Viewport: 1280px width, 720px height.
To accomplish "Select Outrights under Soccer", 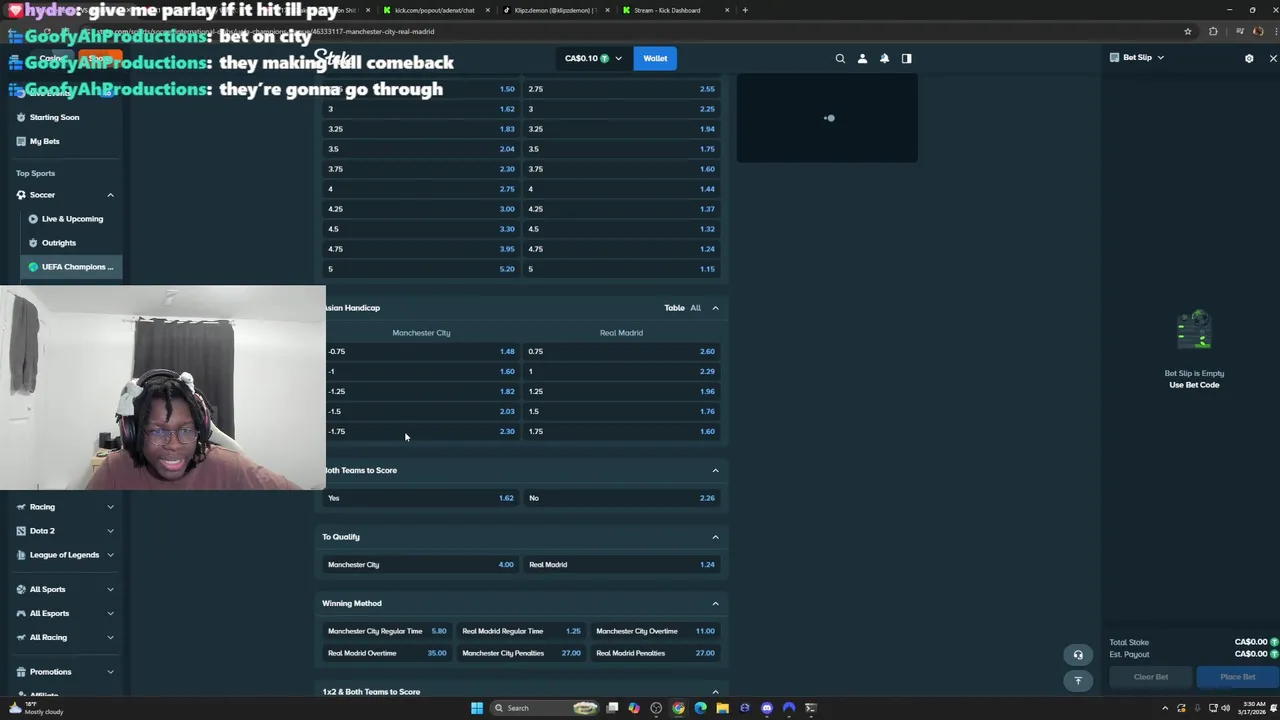I will [59, 243].
